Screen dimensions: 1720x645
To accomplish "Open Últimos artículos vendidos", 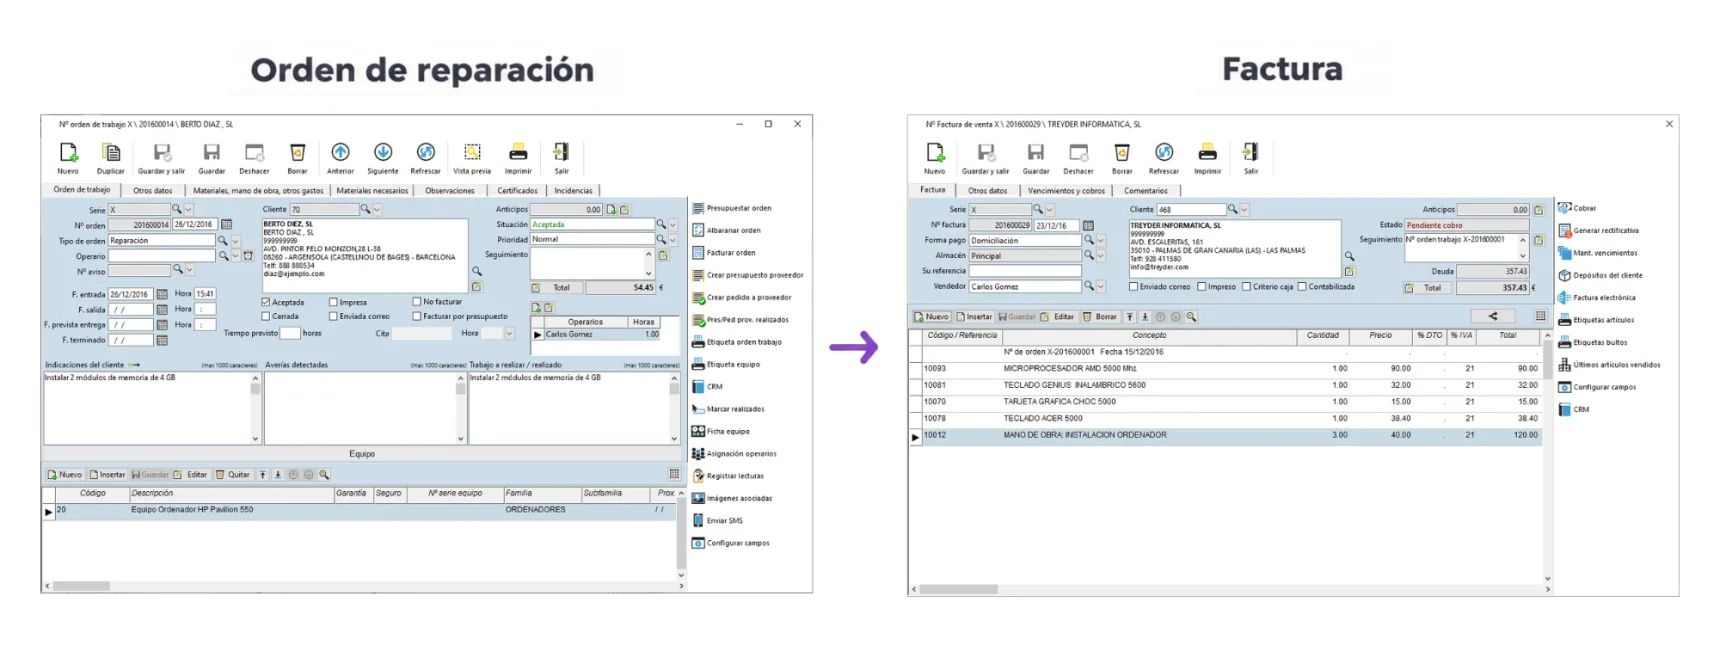I will (x=1609, y=365).
